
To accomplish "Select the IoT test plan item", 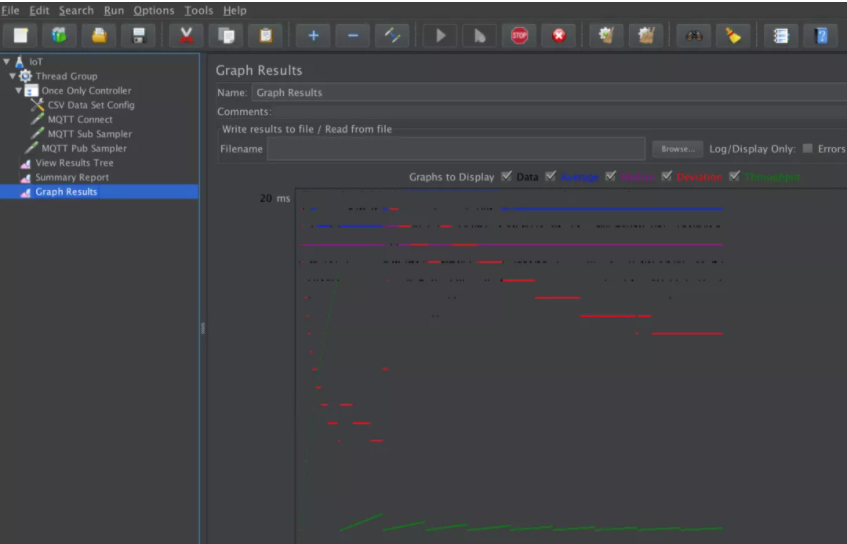I will click(36, 62).
